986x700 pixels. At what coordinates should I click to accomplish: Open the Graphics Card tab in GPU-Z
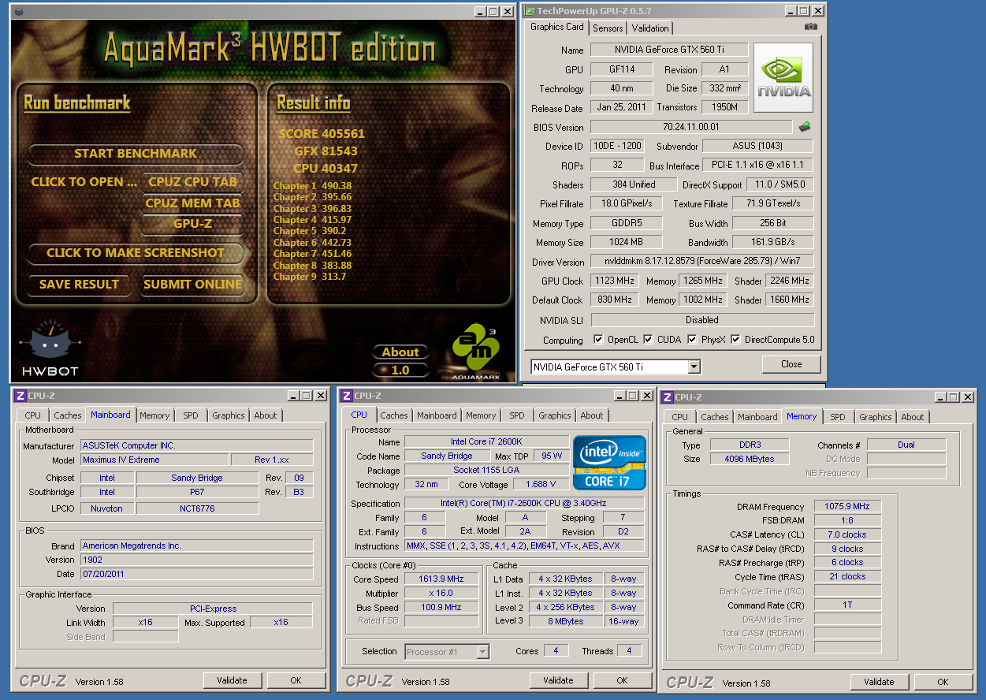point(557,27)
